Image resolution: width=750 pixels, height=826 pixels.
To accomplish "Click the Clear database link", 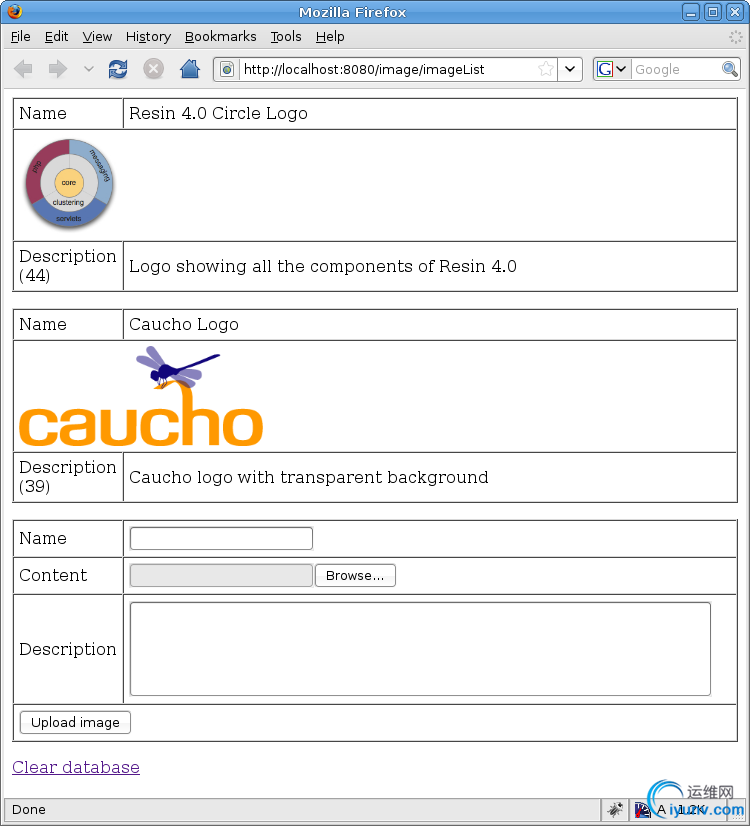I will [76, 767].
